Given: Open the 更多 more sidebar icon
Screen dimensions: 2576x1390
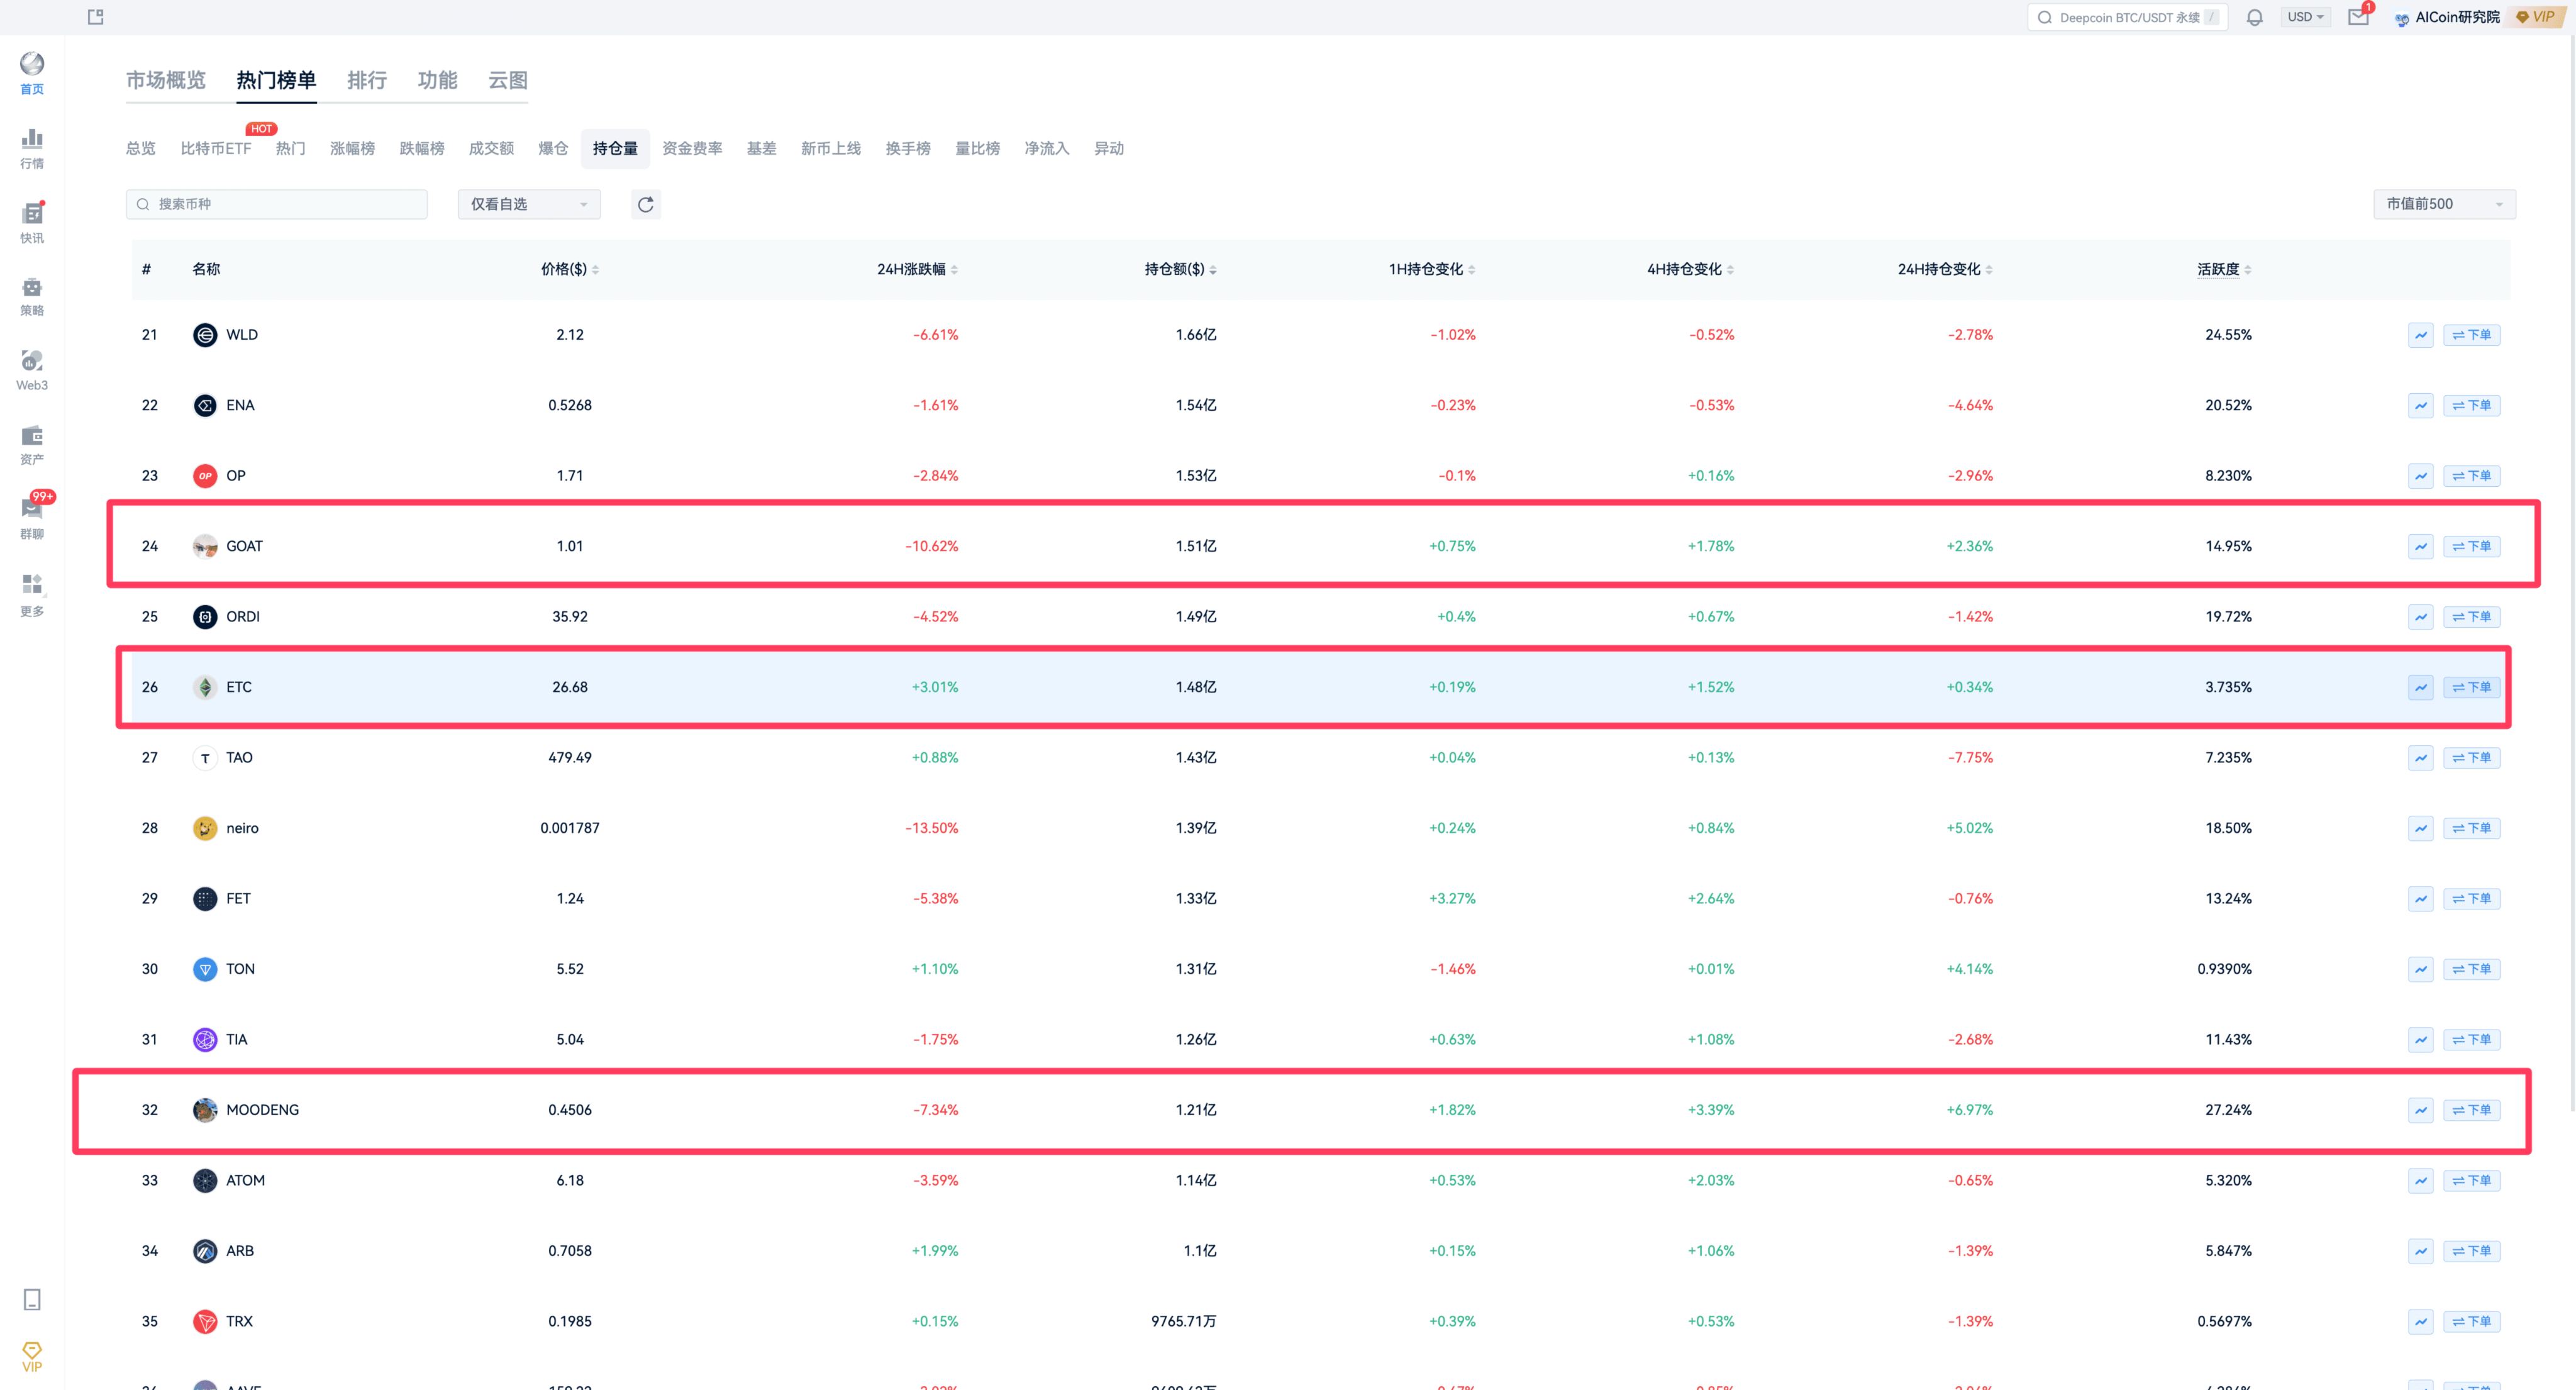Looking at the screenshot, I should (x=32, y=595).
